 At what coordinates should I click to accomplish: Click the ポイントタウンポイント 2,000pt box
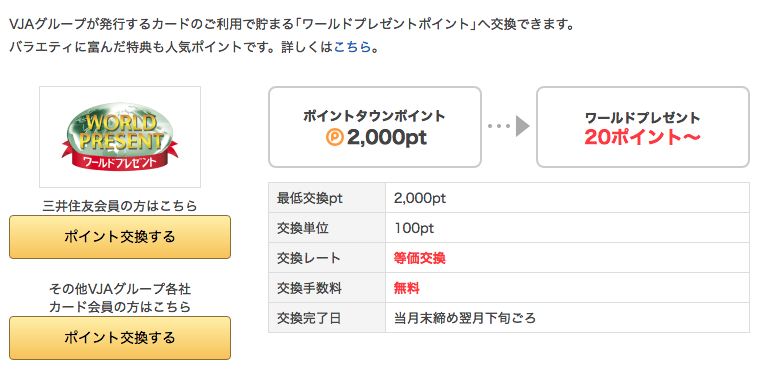(x=375, y=127)
